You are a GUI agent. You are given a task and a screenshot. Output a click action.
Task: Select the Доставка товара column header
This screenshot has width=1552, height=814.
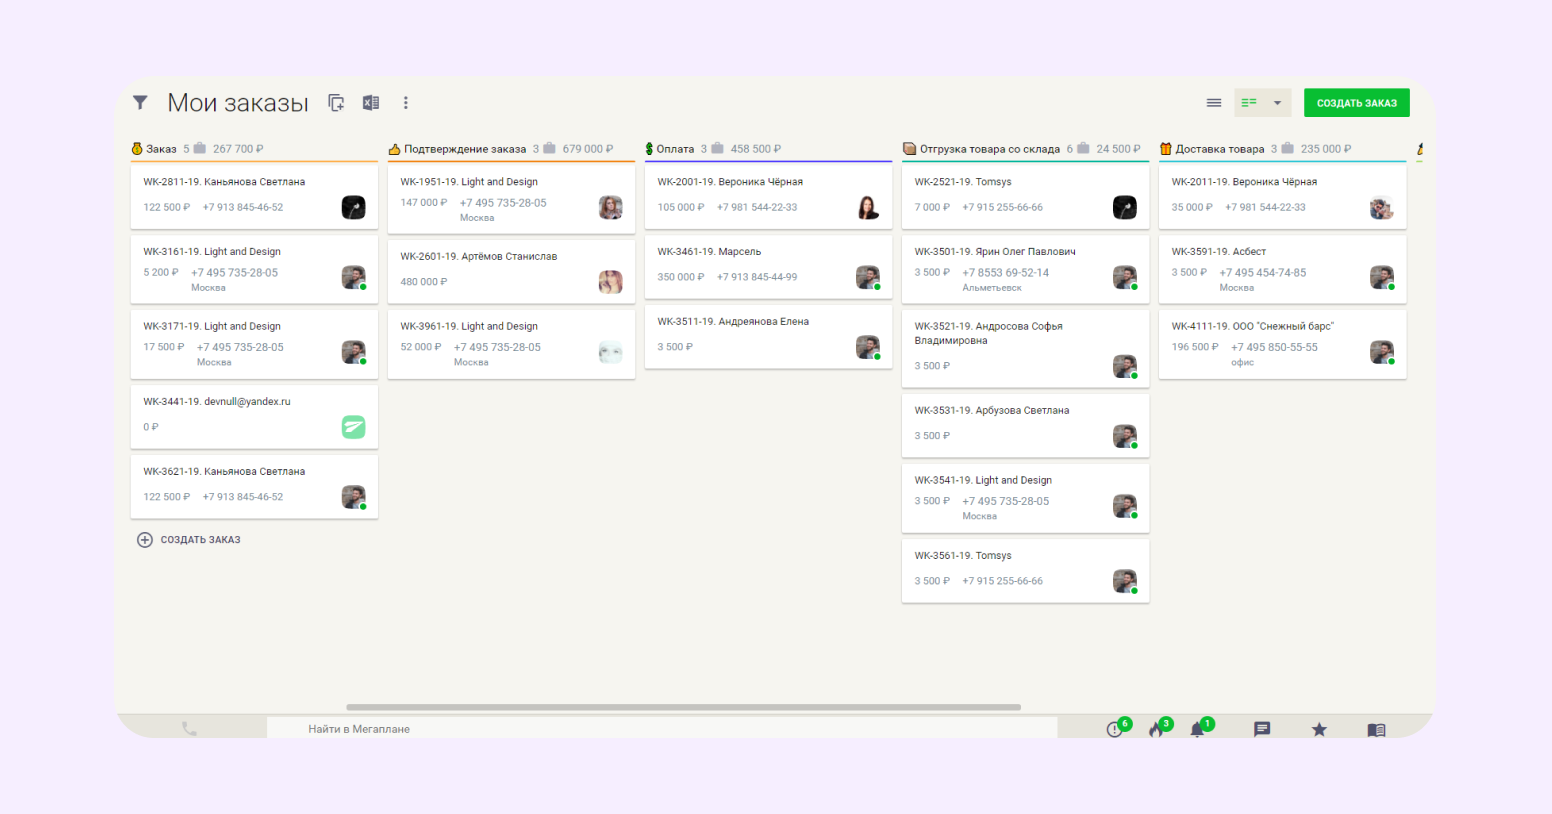coord(1219,149)
